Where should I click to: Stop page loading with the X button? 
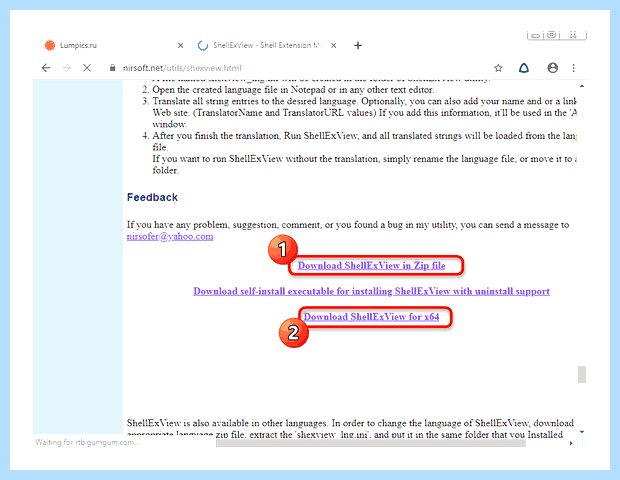(87, 68)
